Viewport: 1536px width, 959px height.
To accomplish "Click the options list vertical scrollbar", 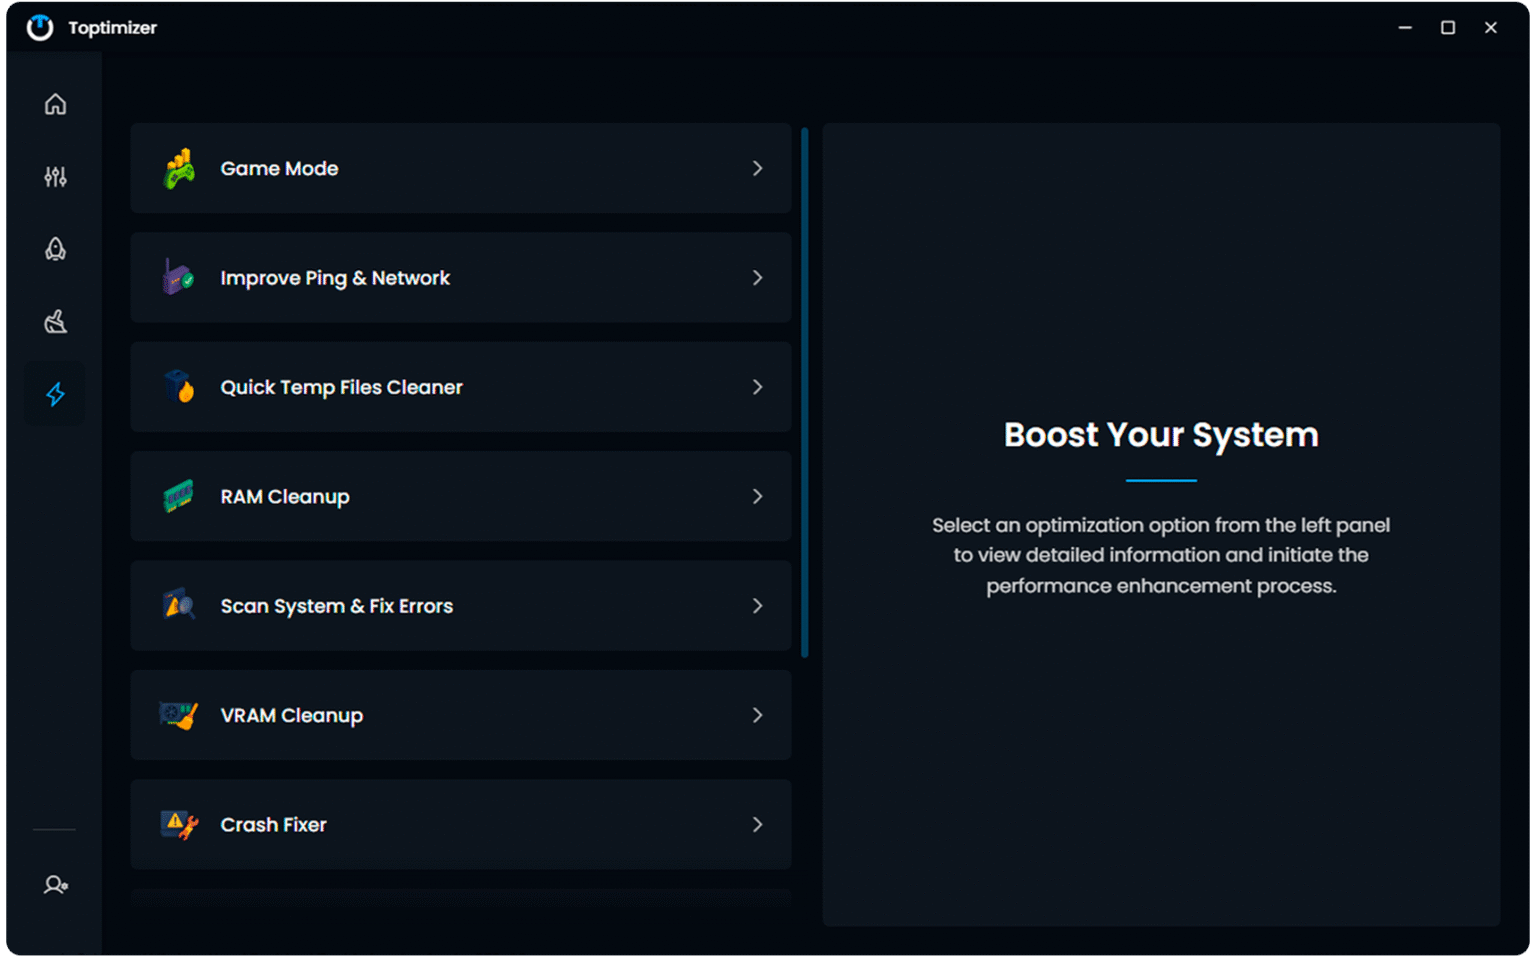I will [805, 392].
